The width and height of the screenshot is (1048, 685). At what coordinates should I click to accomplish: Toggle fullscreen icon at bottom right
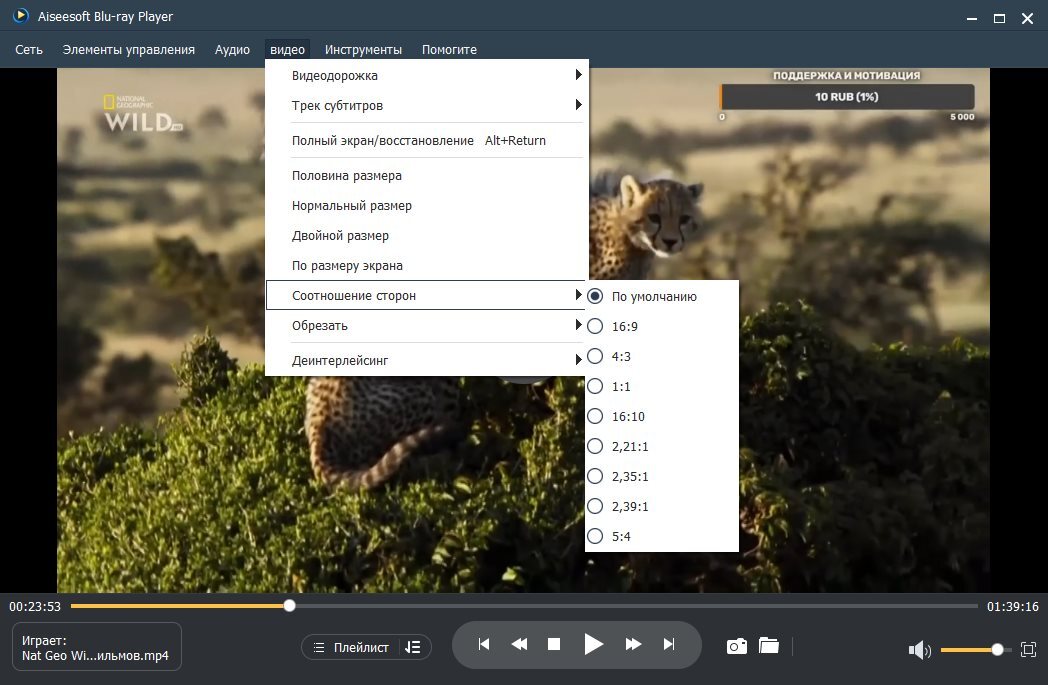[1029, 650]
